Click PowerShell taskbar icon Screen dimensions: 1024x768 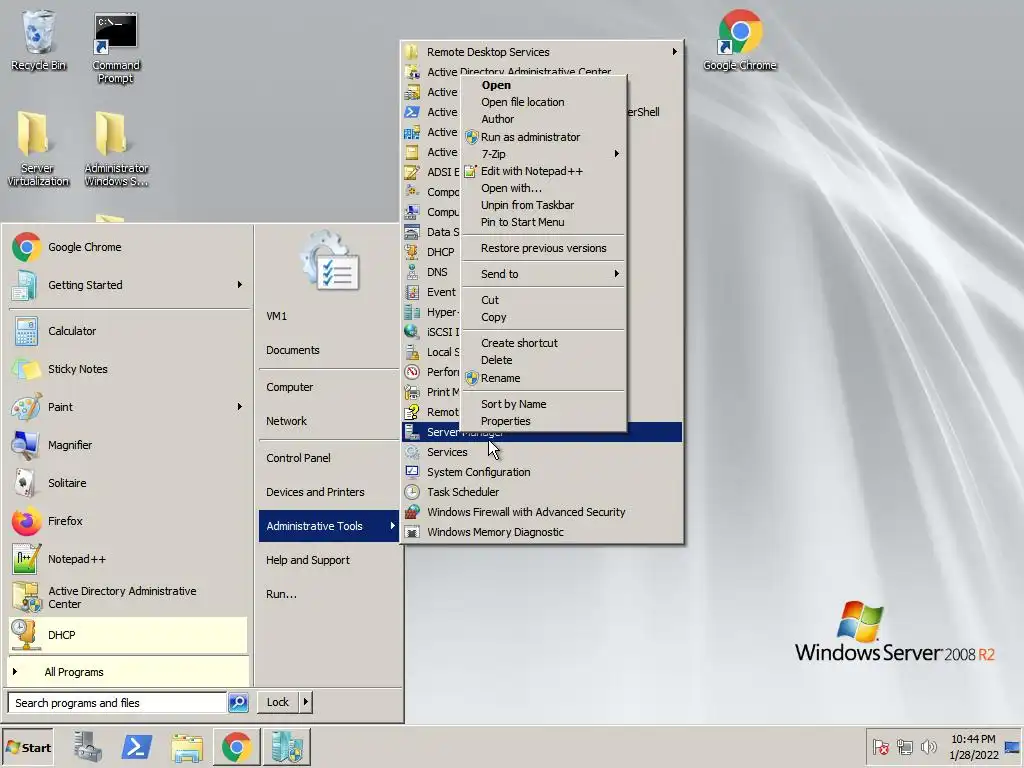[137, 747]
